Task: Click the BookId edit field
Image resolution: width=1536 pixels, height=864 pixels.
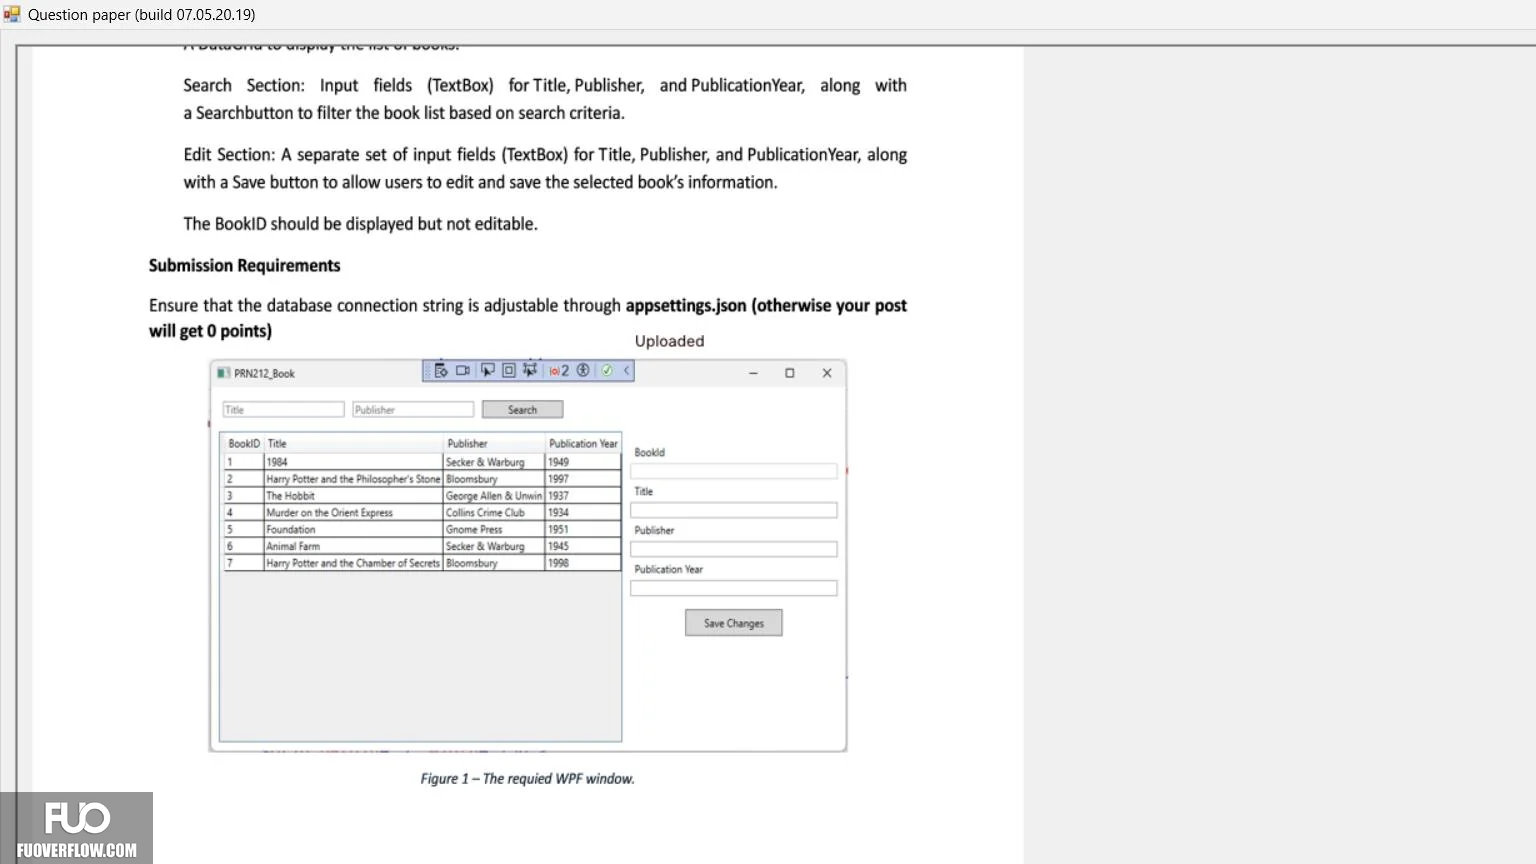Action: click(734, 471)
